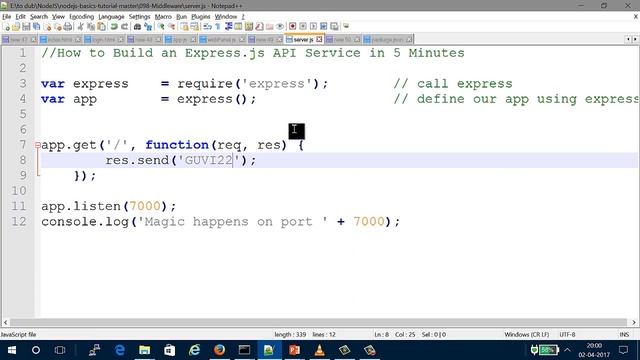Toggle word wrap in the toolbar
Viewport: 640px width, 360px height.
click(x=207, y=27)
